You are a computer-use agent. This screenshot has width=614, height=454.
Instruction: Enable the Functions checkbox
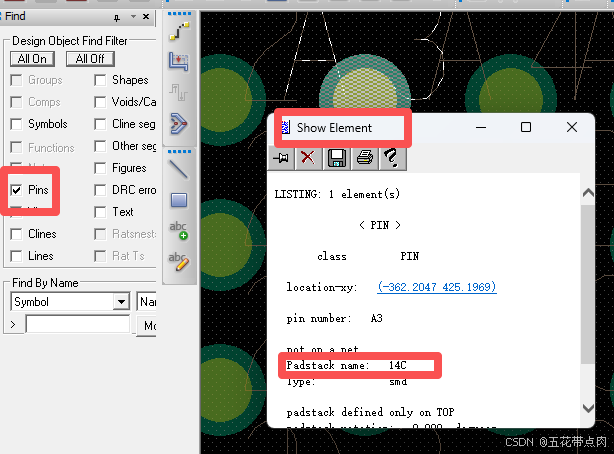click(x=16, y=148)
